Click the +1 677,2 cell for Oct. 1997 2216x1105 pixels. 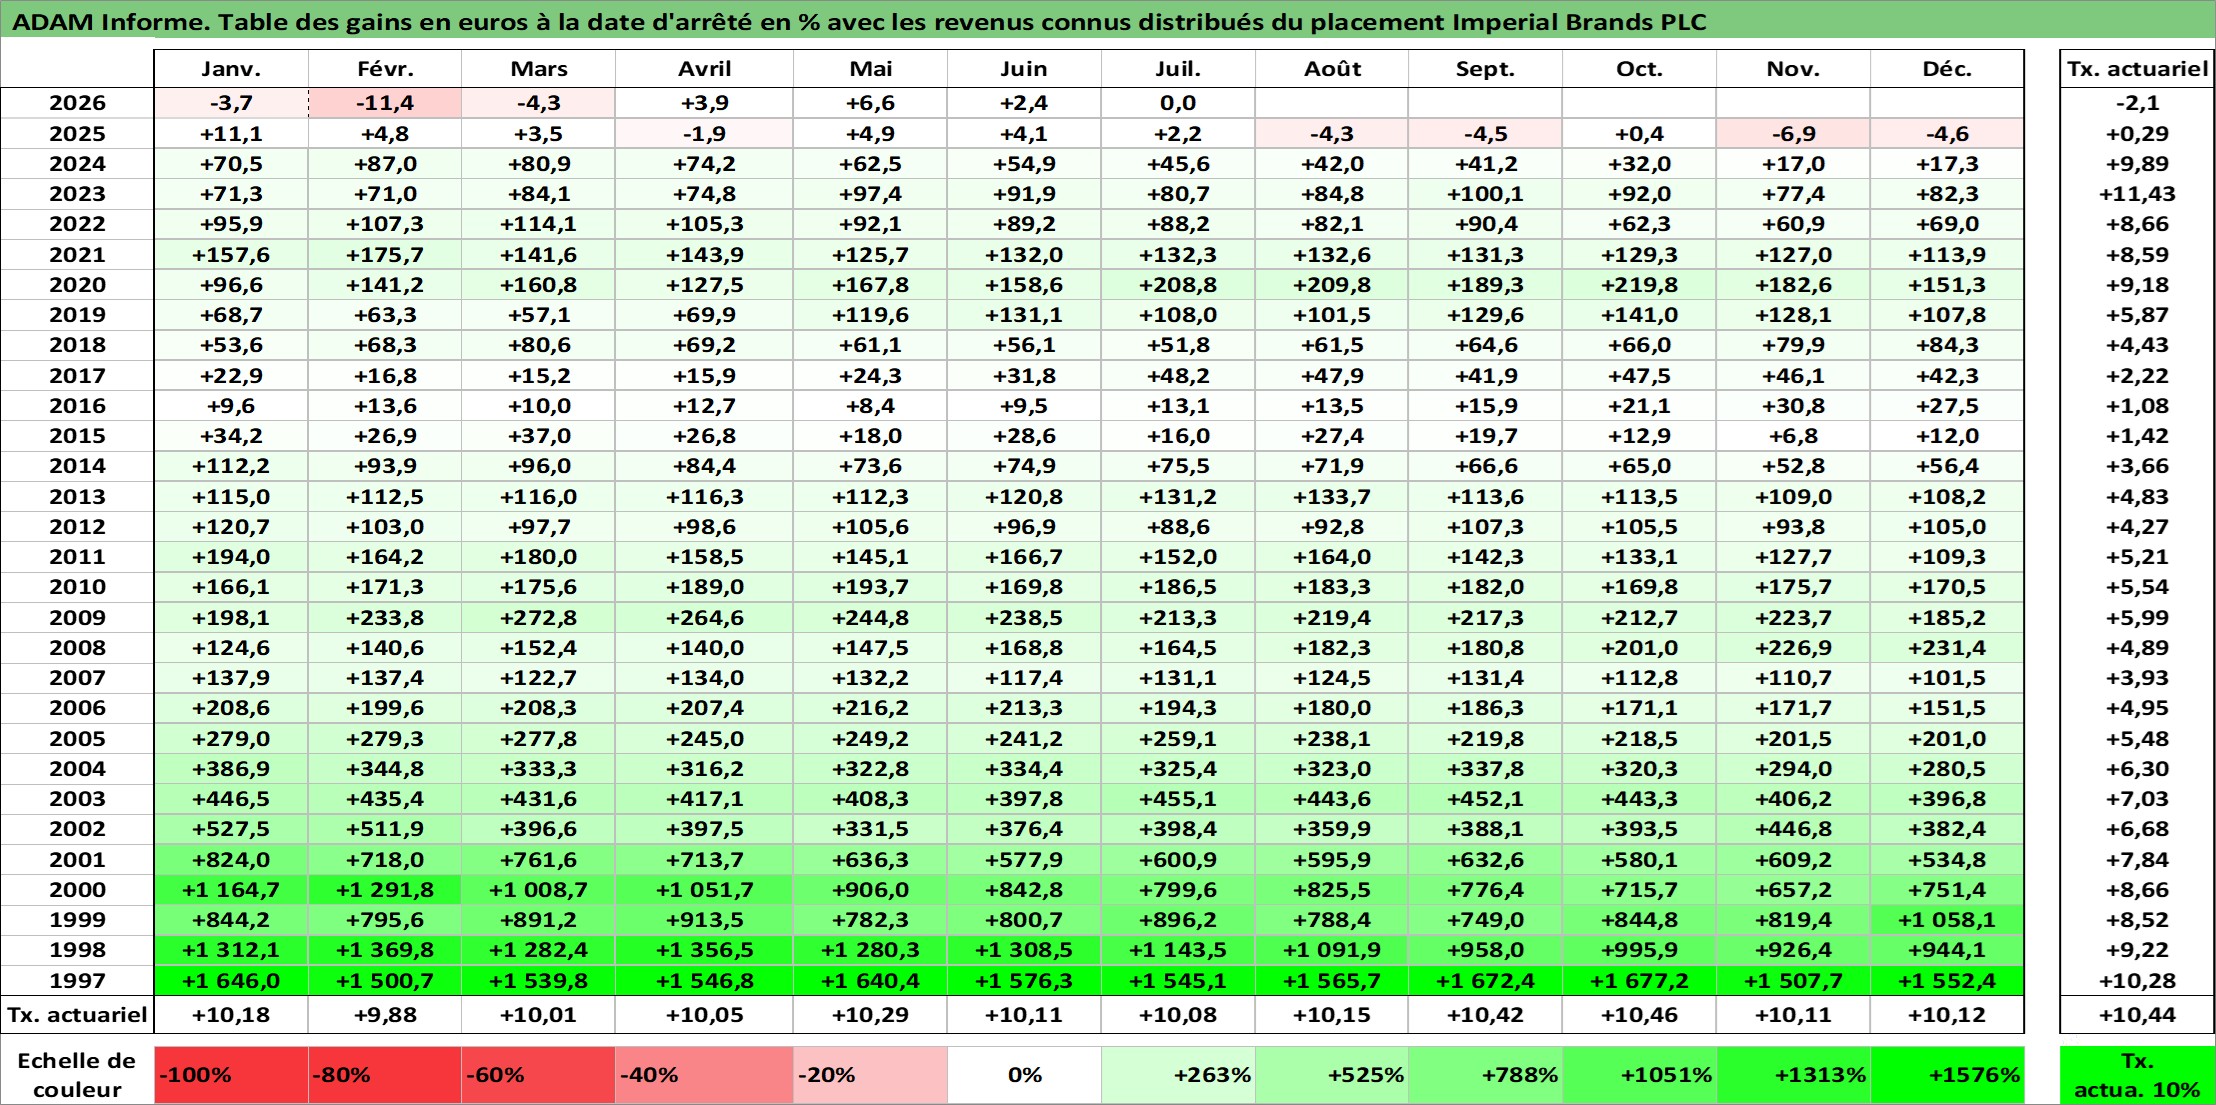pos(1639,981)
